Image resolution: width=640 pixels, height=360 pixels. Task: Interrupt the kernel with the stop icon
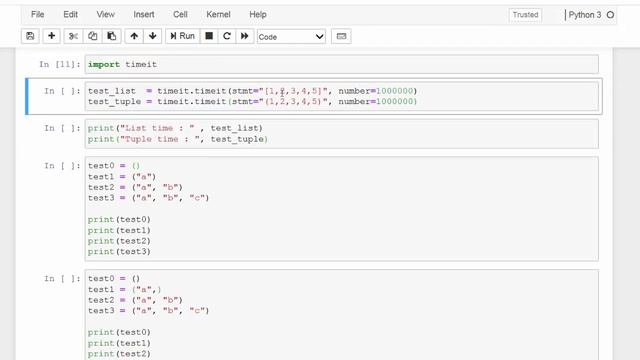point(209,36)
